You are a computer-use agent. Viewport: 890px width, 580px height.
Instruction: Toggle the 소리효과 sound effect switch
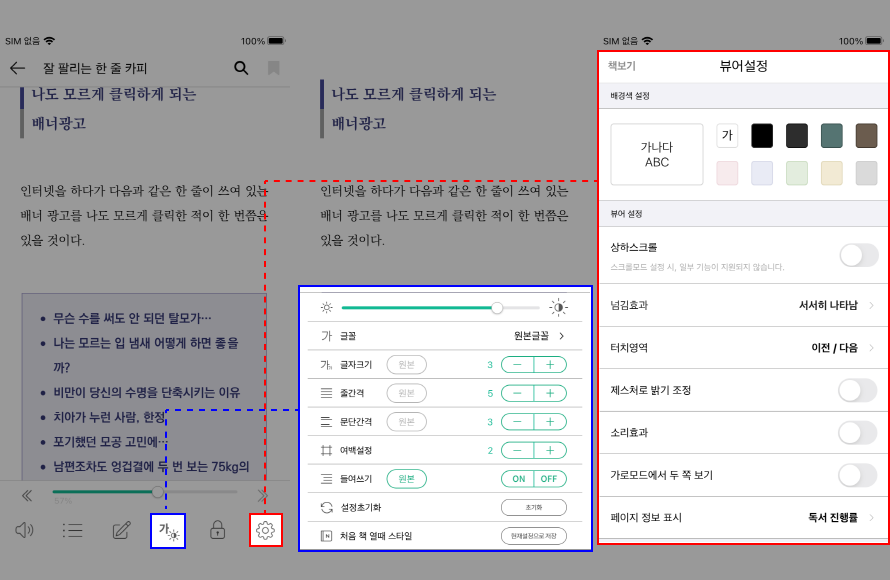[x=858, y=434]
